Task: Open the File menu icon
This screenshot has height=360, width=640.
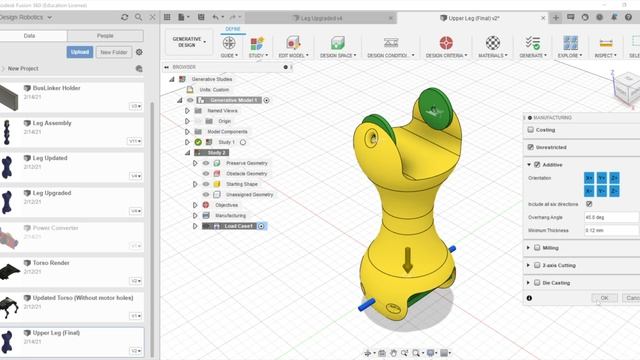Action: pos(183,17)
